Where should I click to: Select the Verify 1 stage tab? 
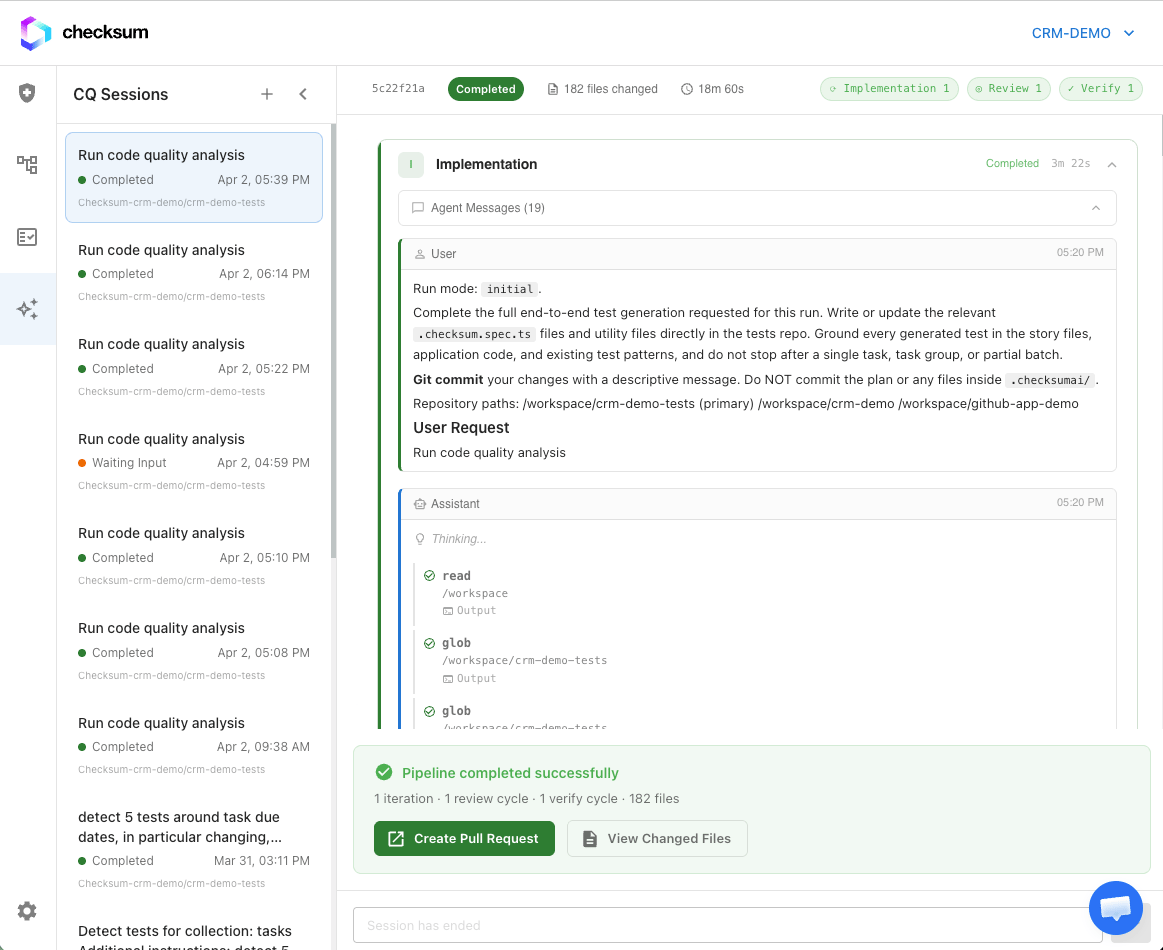tap(1101, 89)
